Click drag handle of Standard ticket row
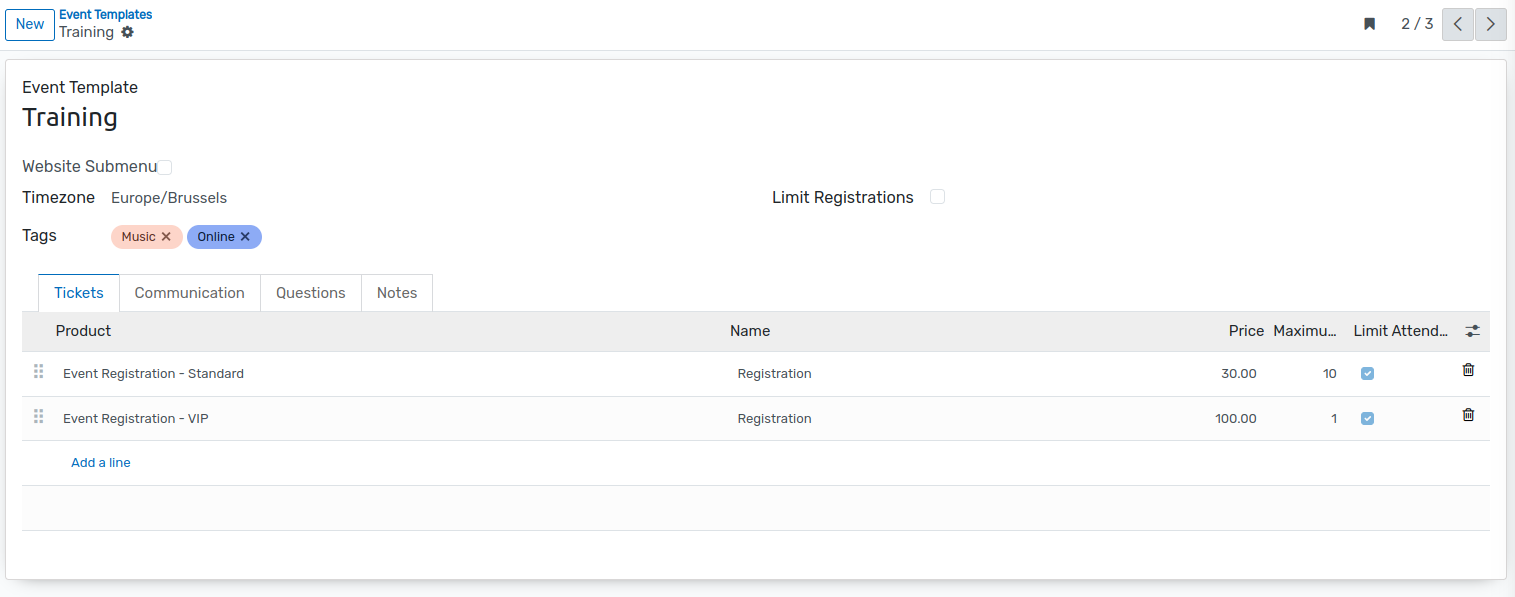Viewport: 1515px width, 597px height. tap(39, 371)
